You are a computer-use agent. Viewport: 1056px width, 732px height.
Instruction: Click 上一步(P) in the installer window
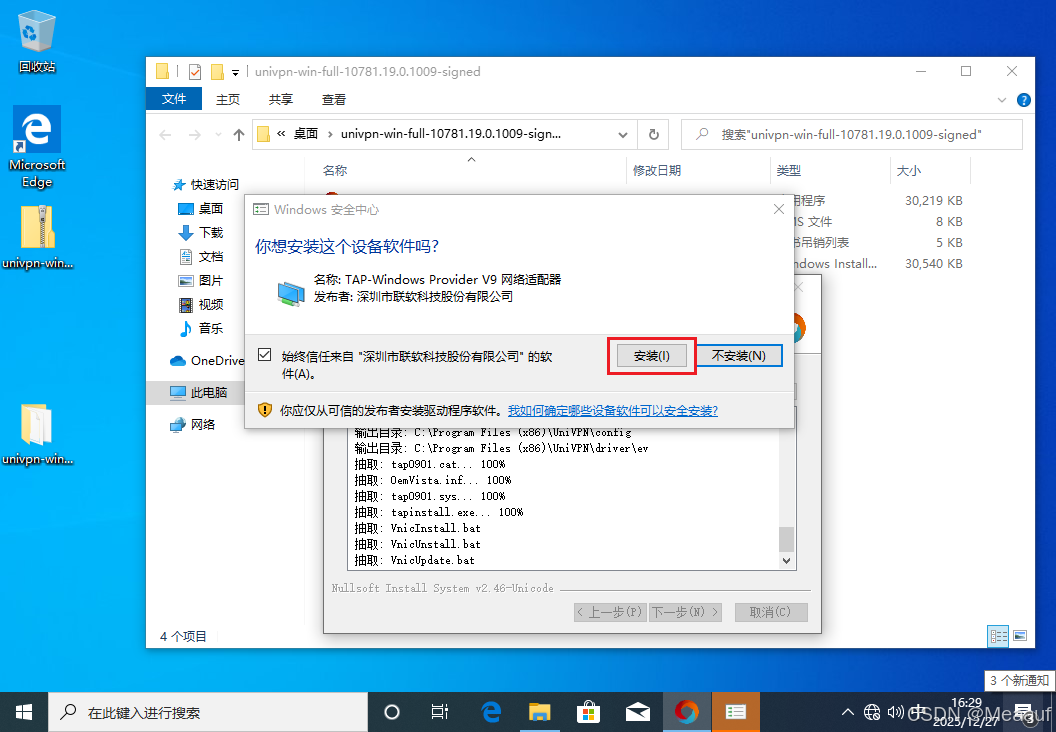610,612
